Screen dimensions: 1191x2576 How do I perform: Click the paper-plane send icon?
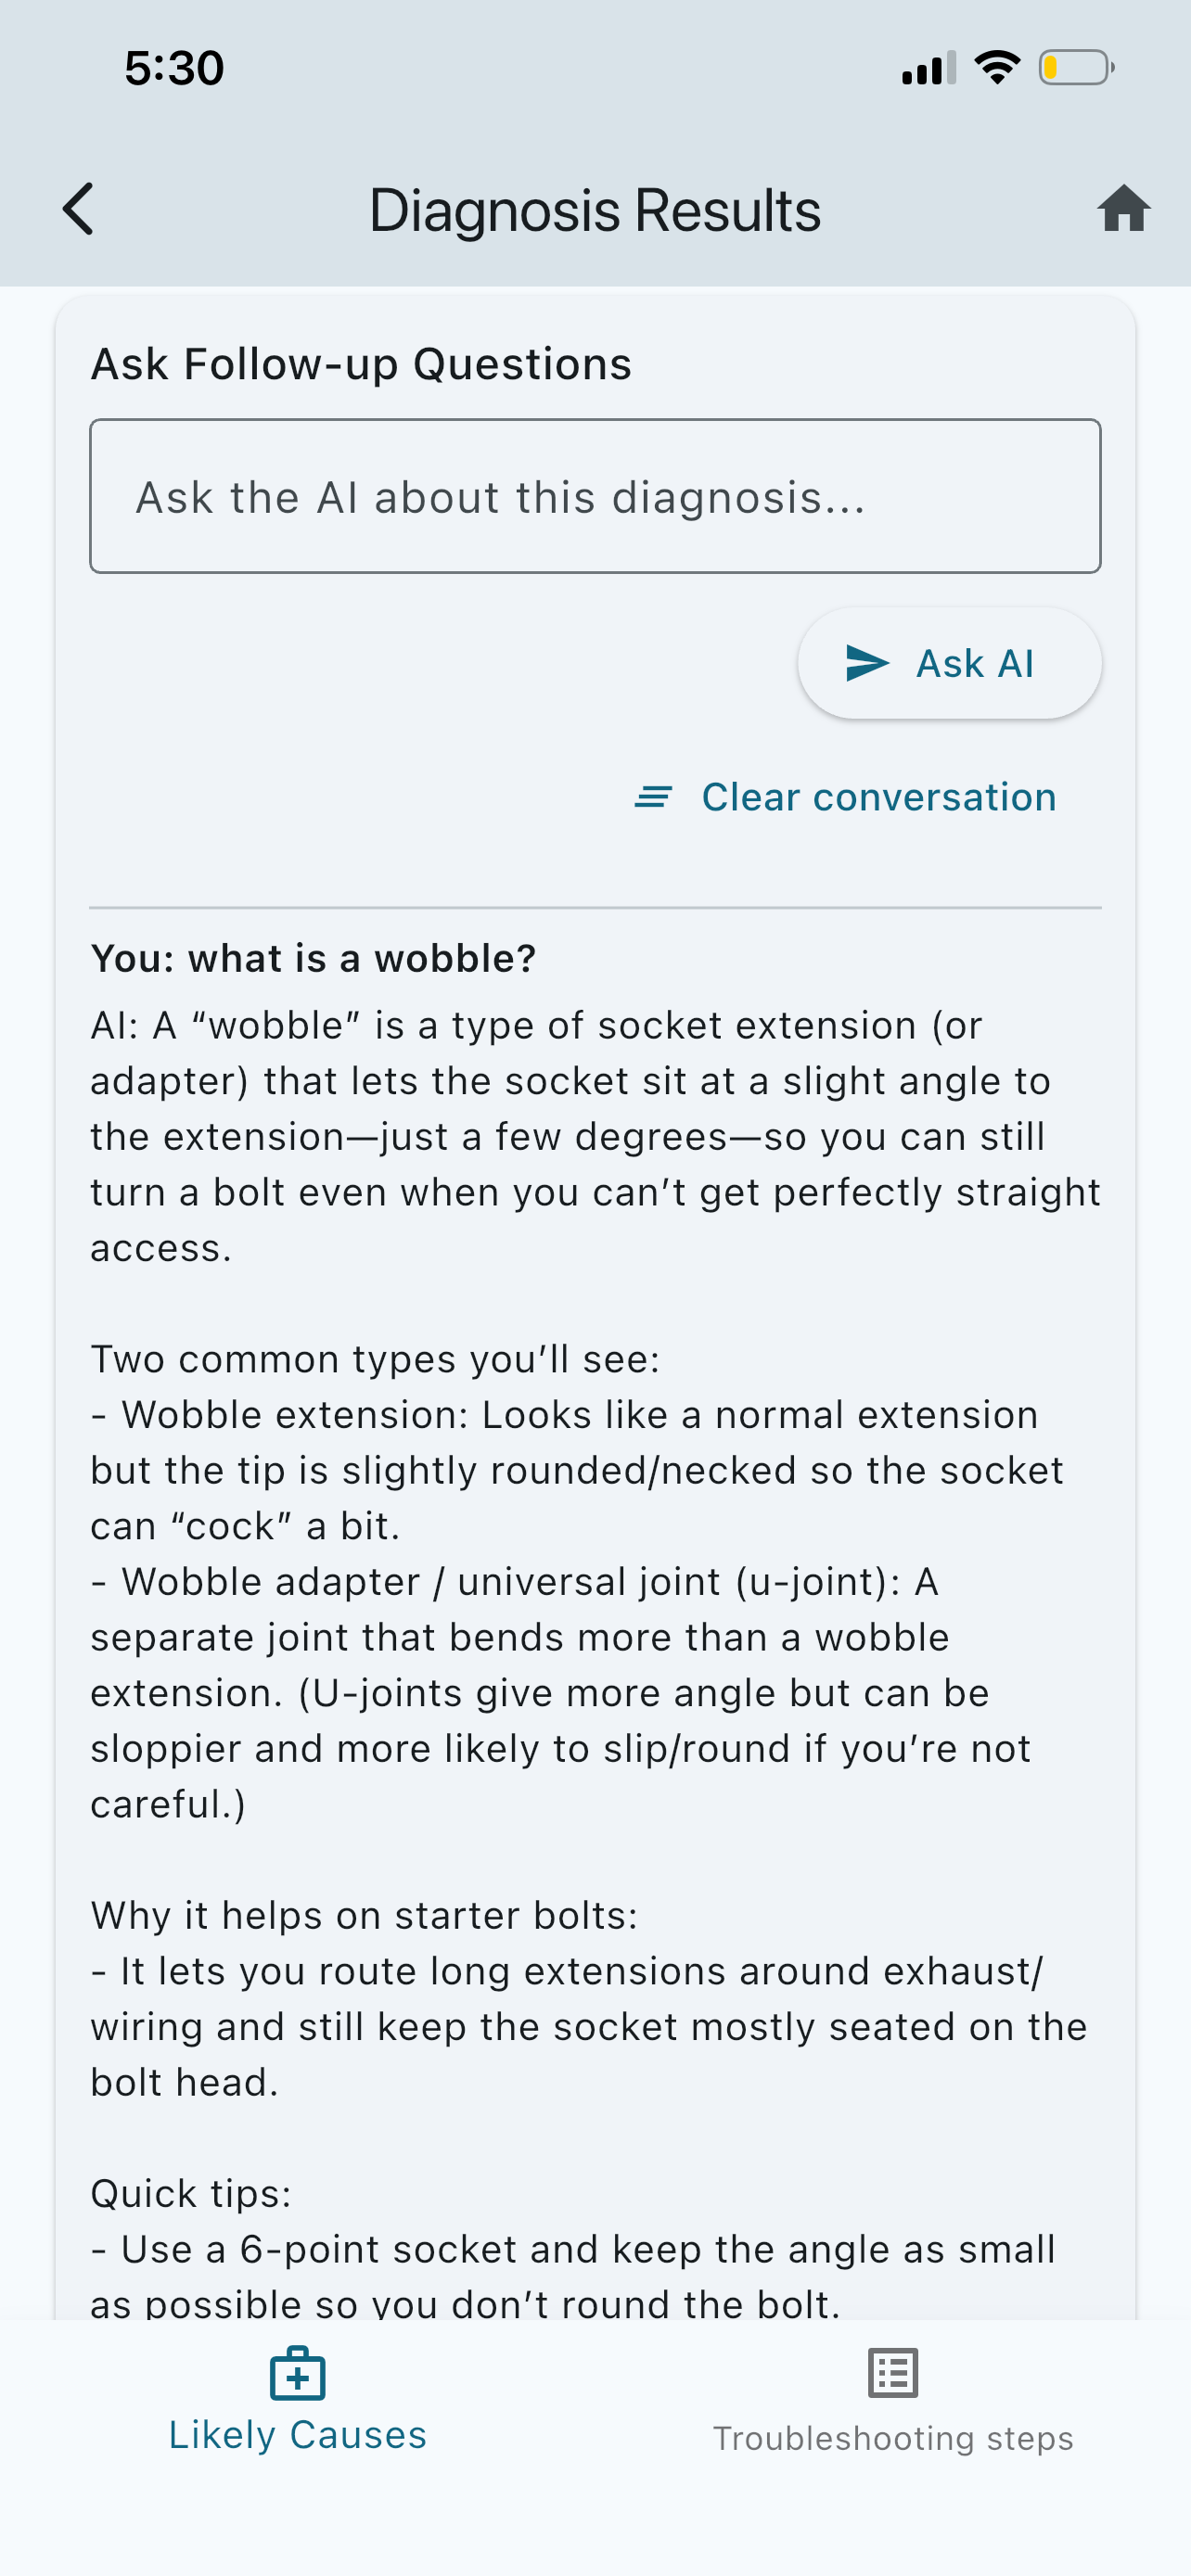pos(867,662)
